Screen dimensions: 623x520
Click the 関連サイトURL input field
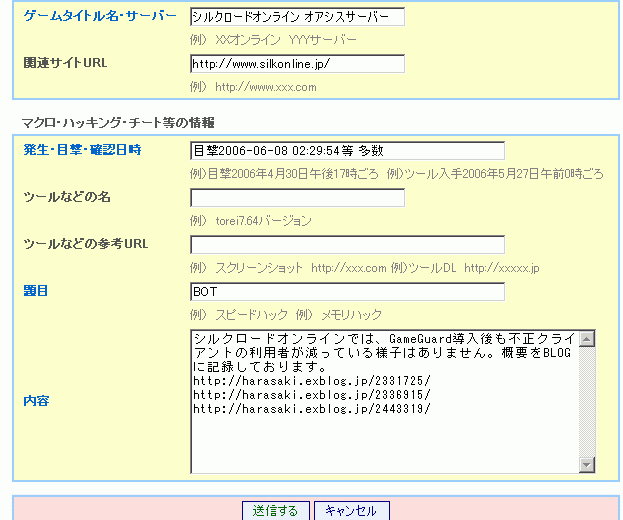[x=297, y=64]
